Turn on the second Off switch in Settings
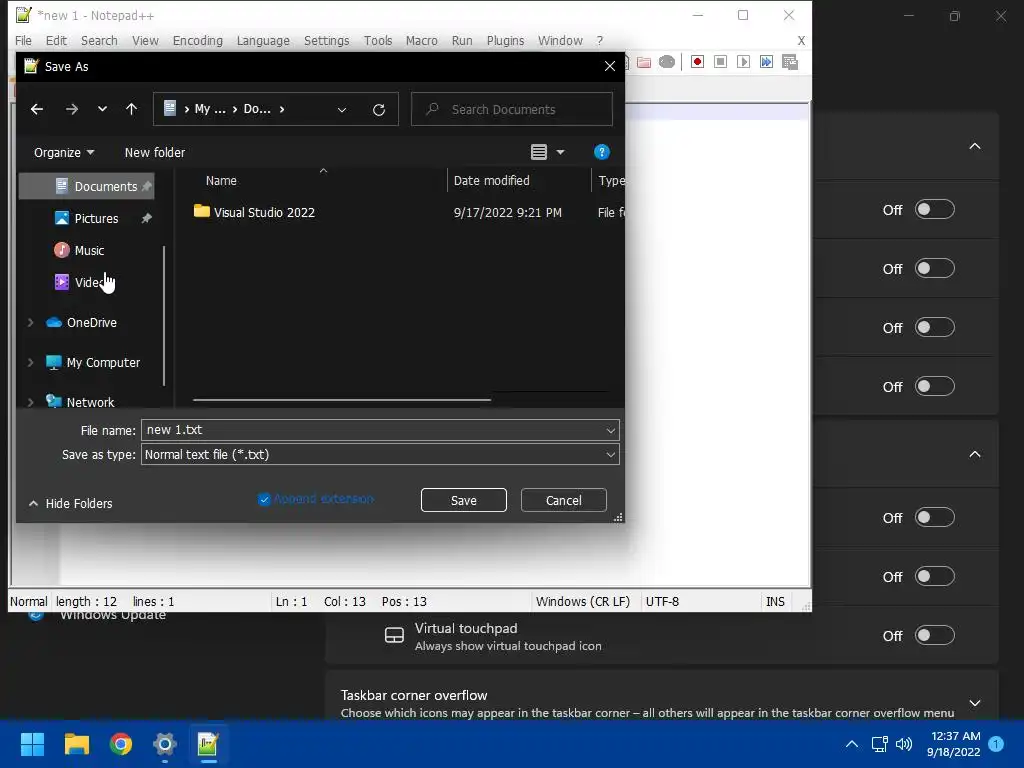Screen dimensions: 1024x768 (x=935, y=268)
